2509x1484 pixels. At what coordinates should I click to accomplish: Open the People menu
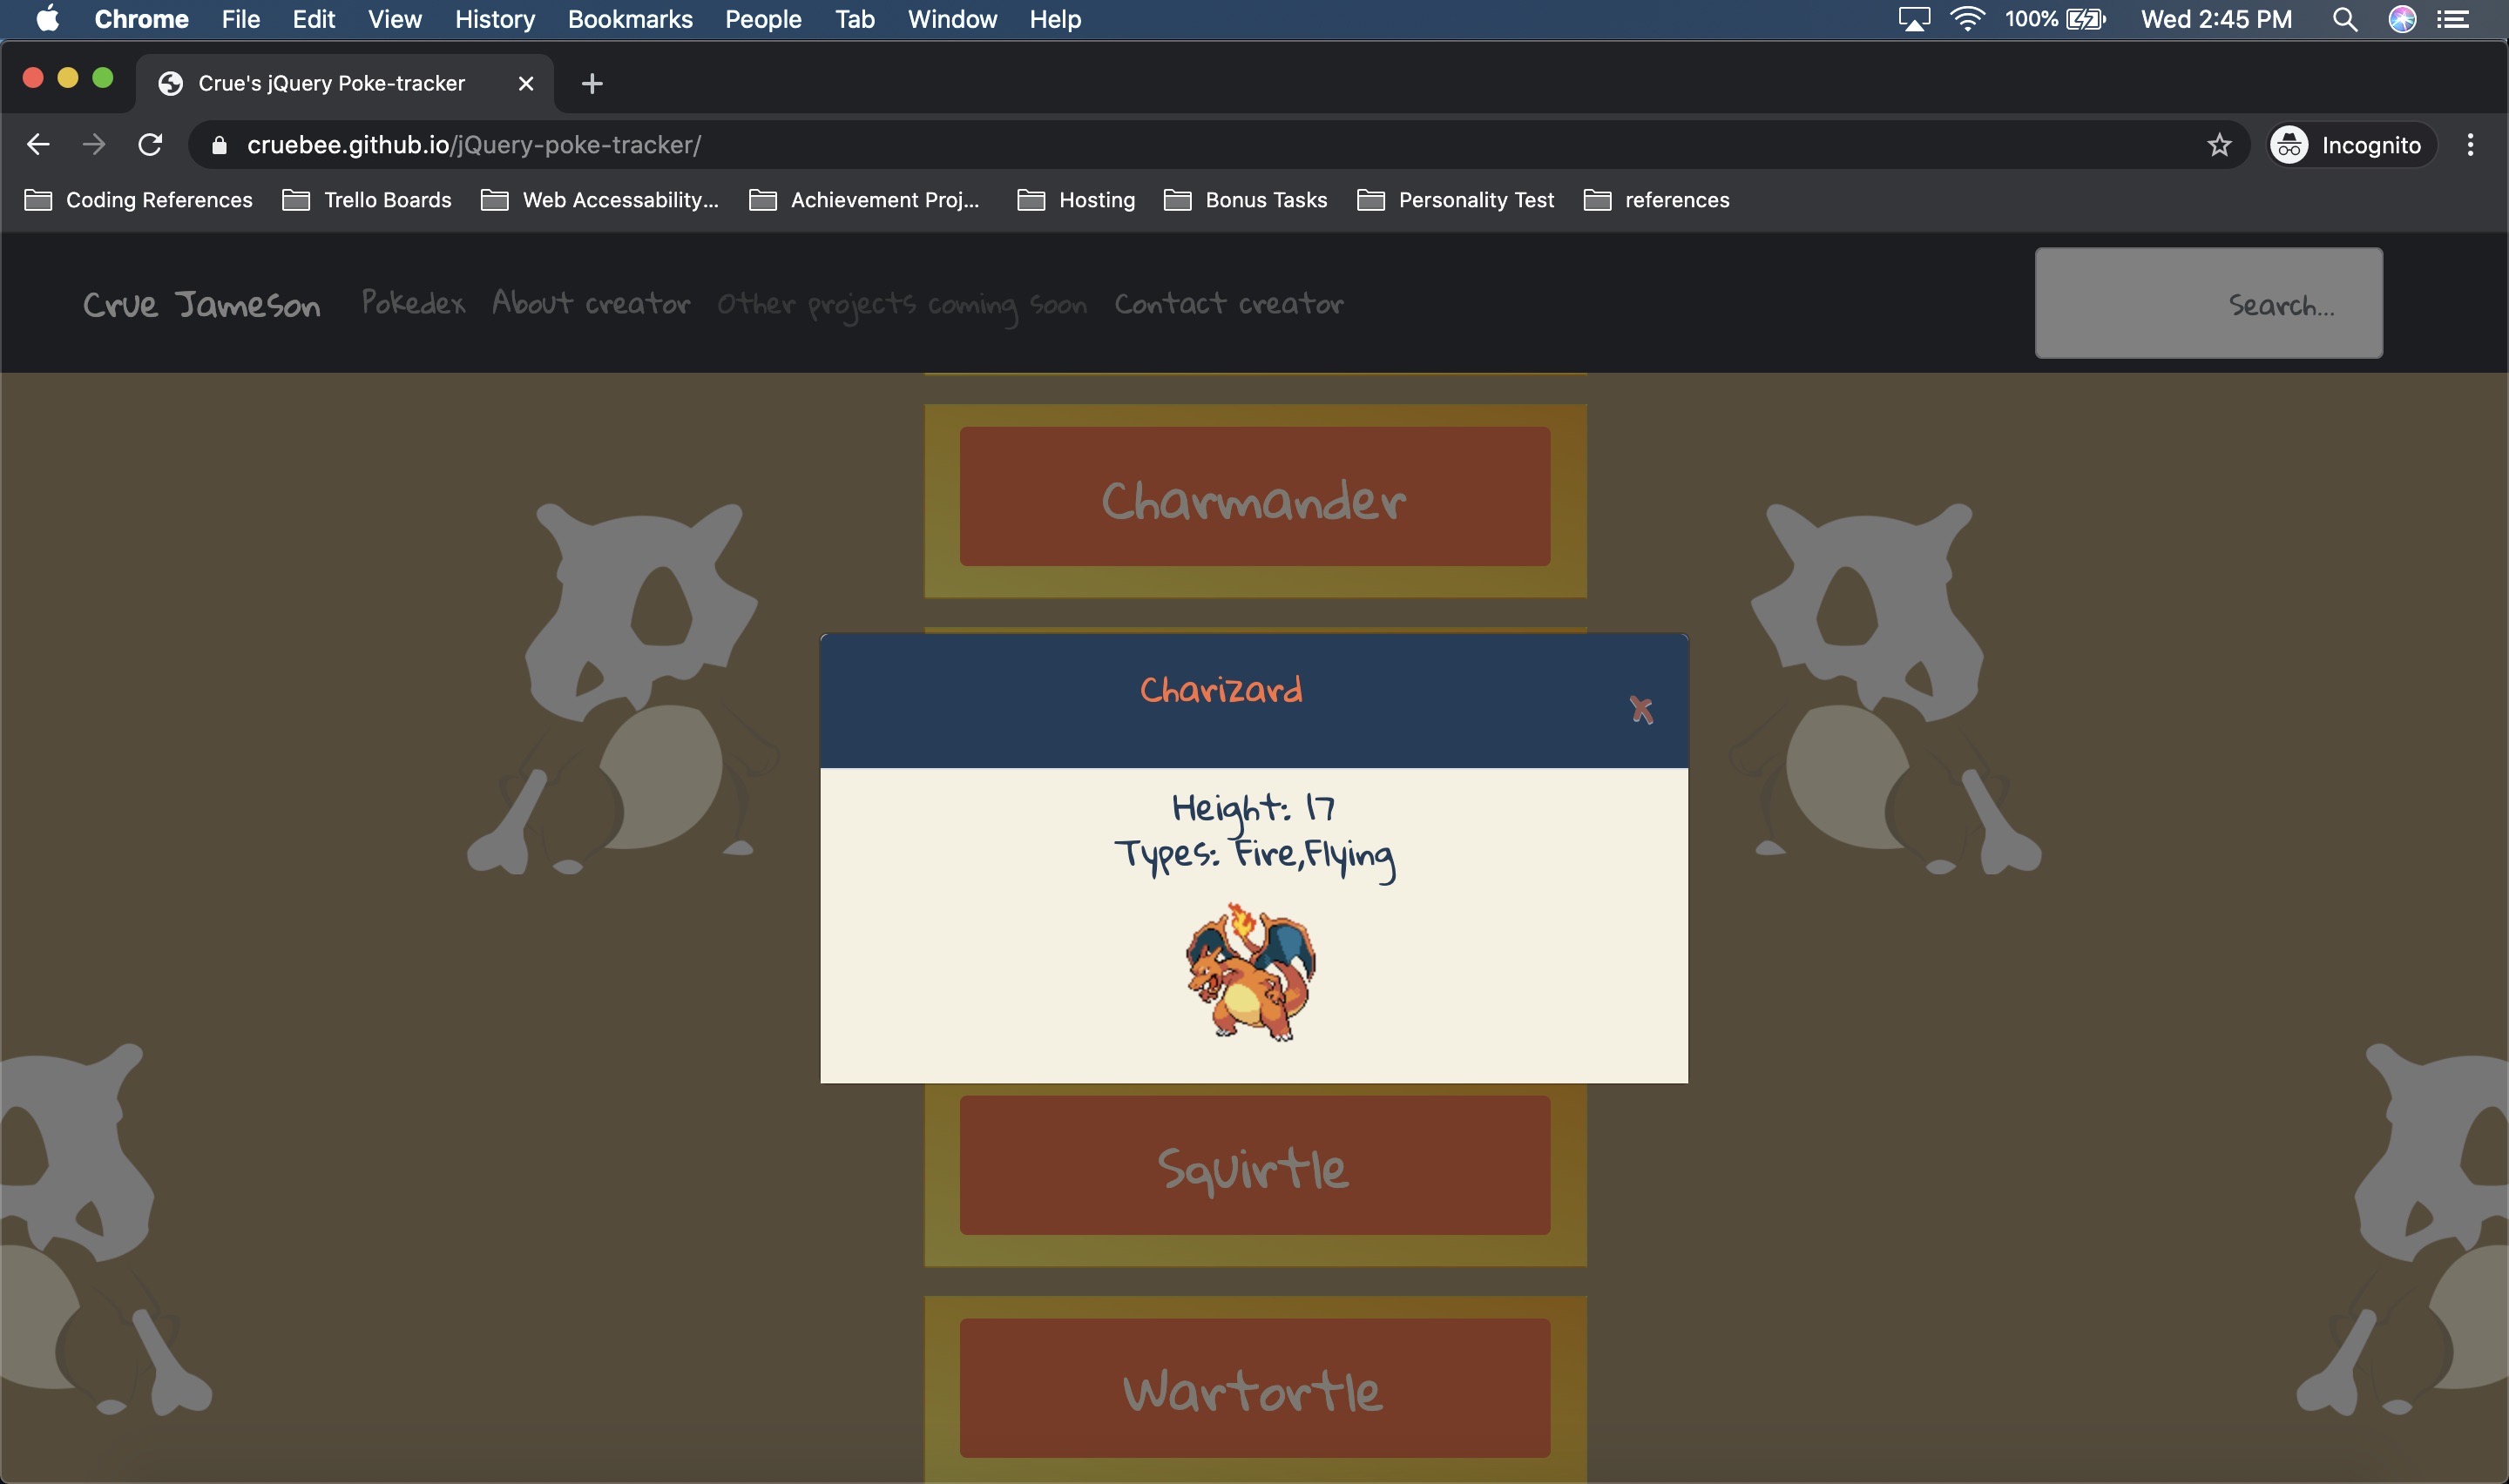[x=763, y=19]
